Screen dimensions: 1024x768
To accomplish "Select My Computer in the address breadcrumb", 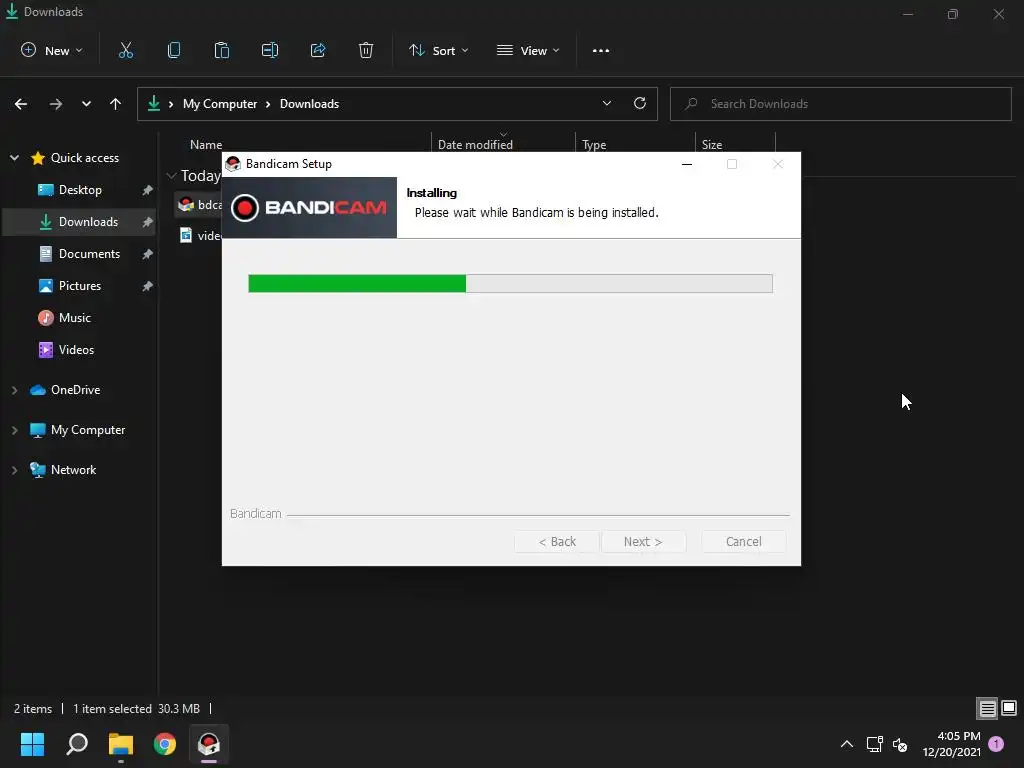I will pyautogui.click(x=219, y=104).
